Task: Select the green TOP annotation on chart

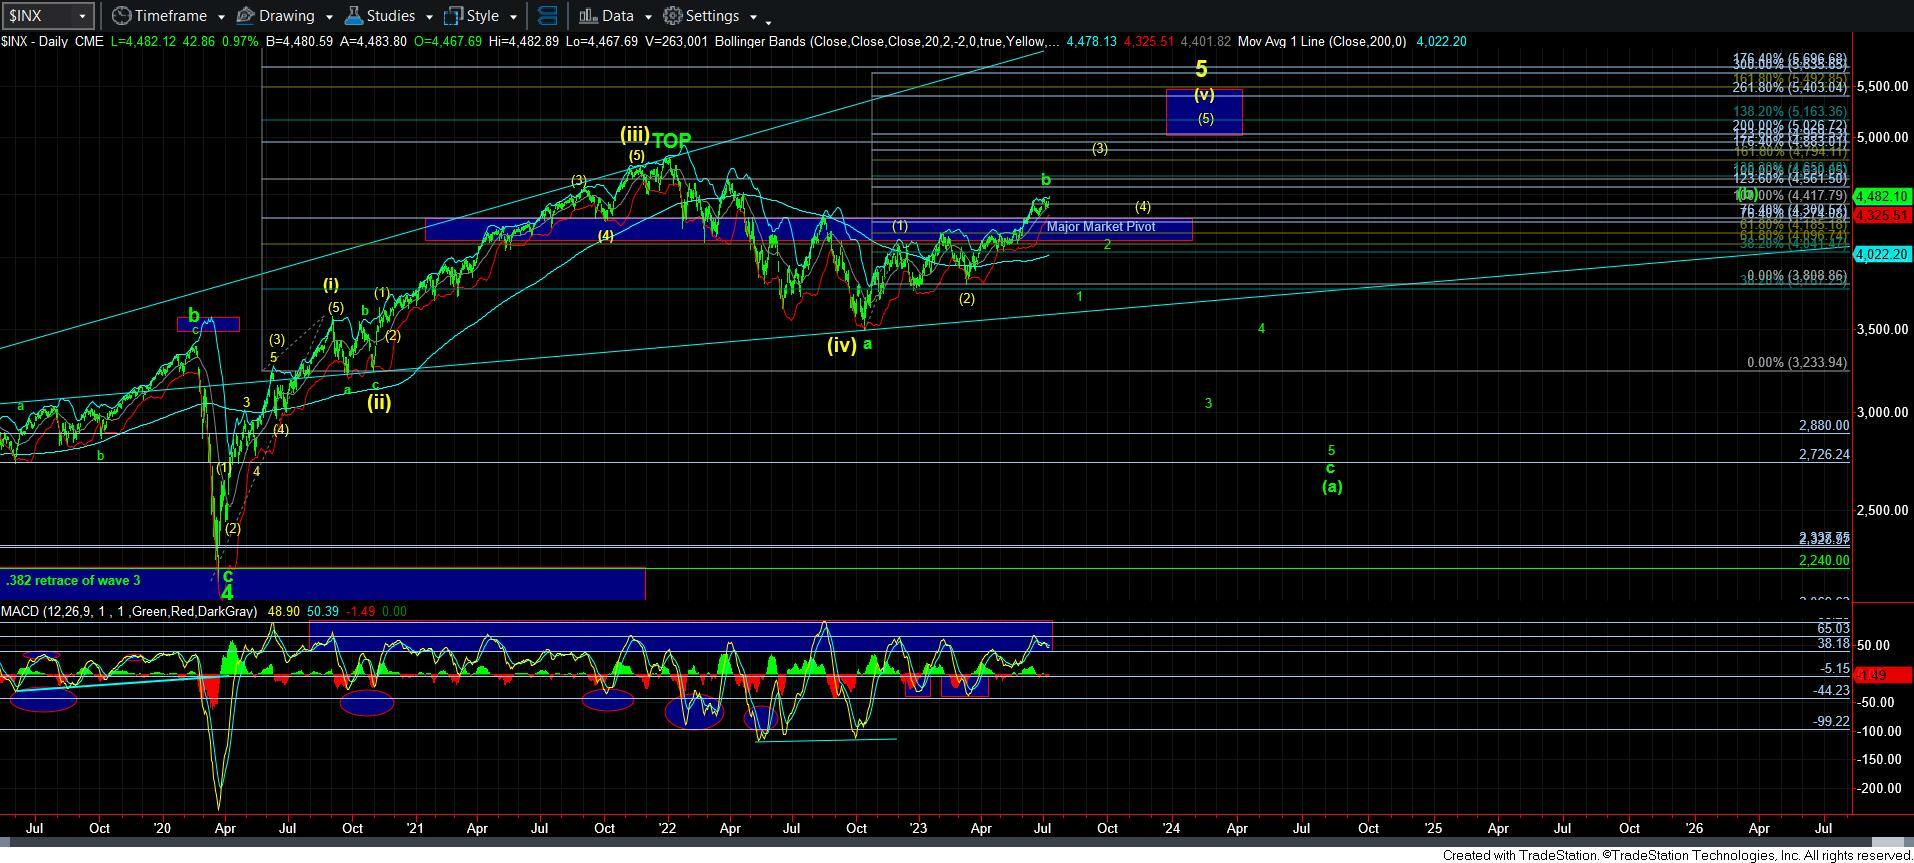Action: tap(672, 140)
